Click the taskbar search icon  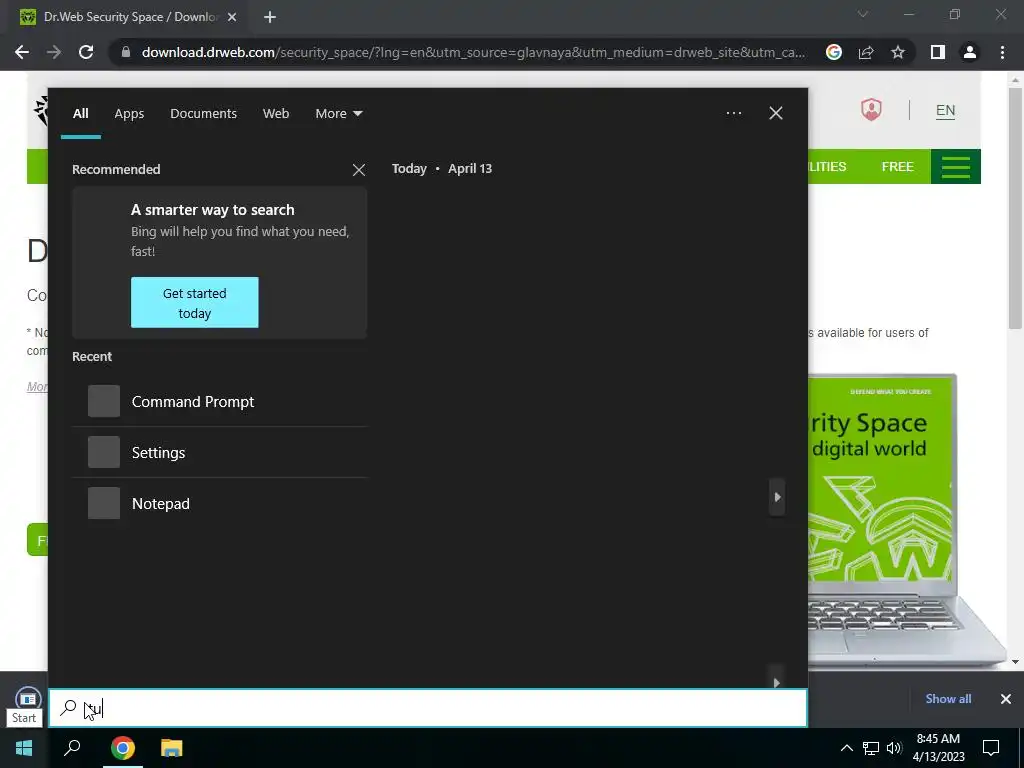[72, 748]
